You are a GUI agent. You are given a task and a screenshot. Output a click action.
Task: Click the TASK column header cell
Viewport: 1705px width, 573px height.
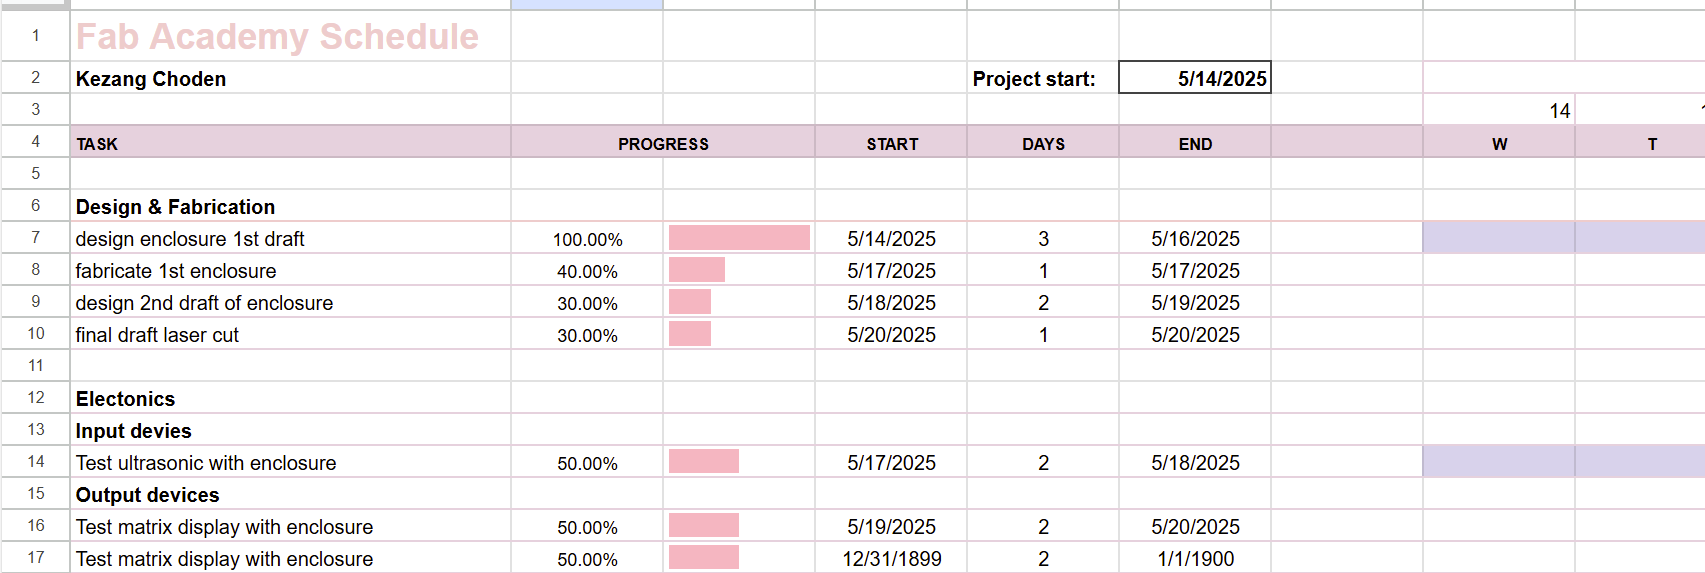pos(290,143)
